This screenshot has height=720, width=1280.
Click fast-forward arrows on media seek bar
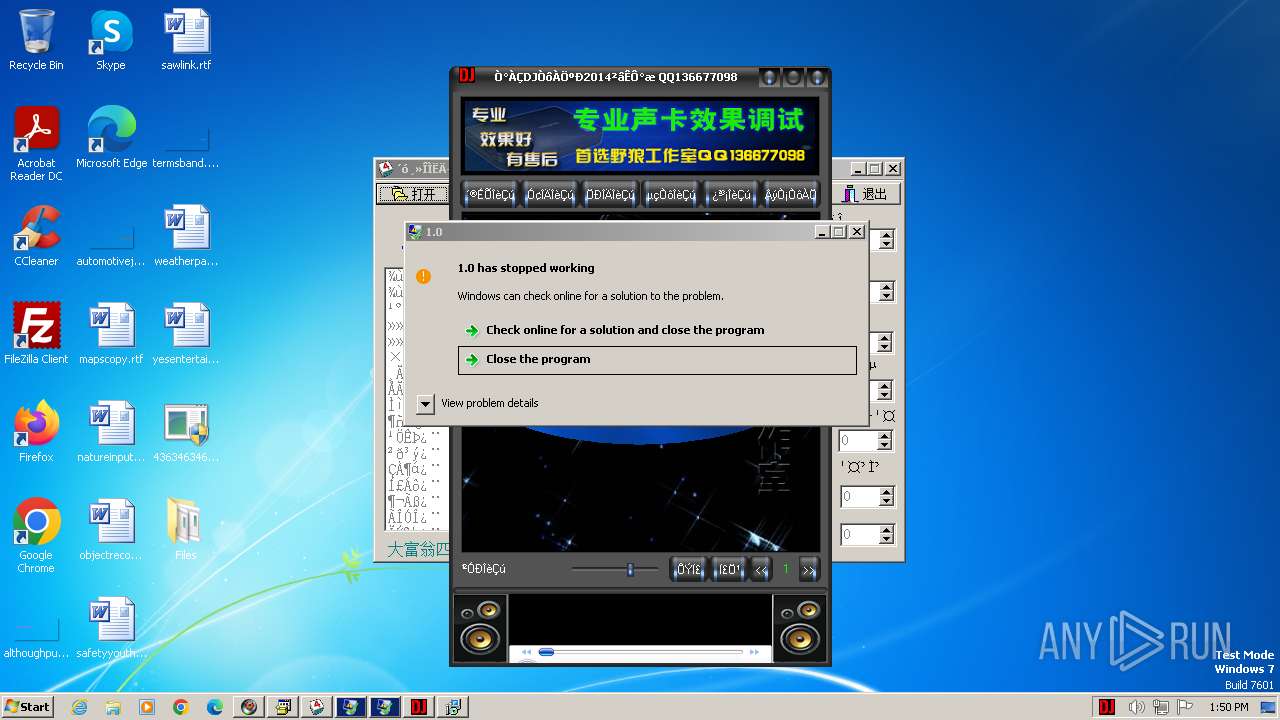click(754, 652)
